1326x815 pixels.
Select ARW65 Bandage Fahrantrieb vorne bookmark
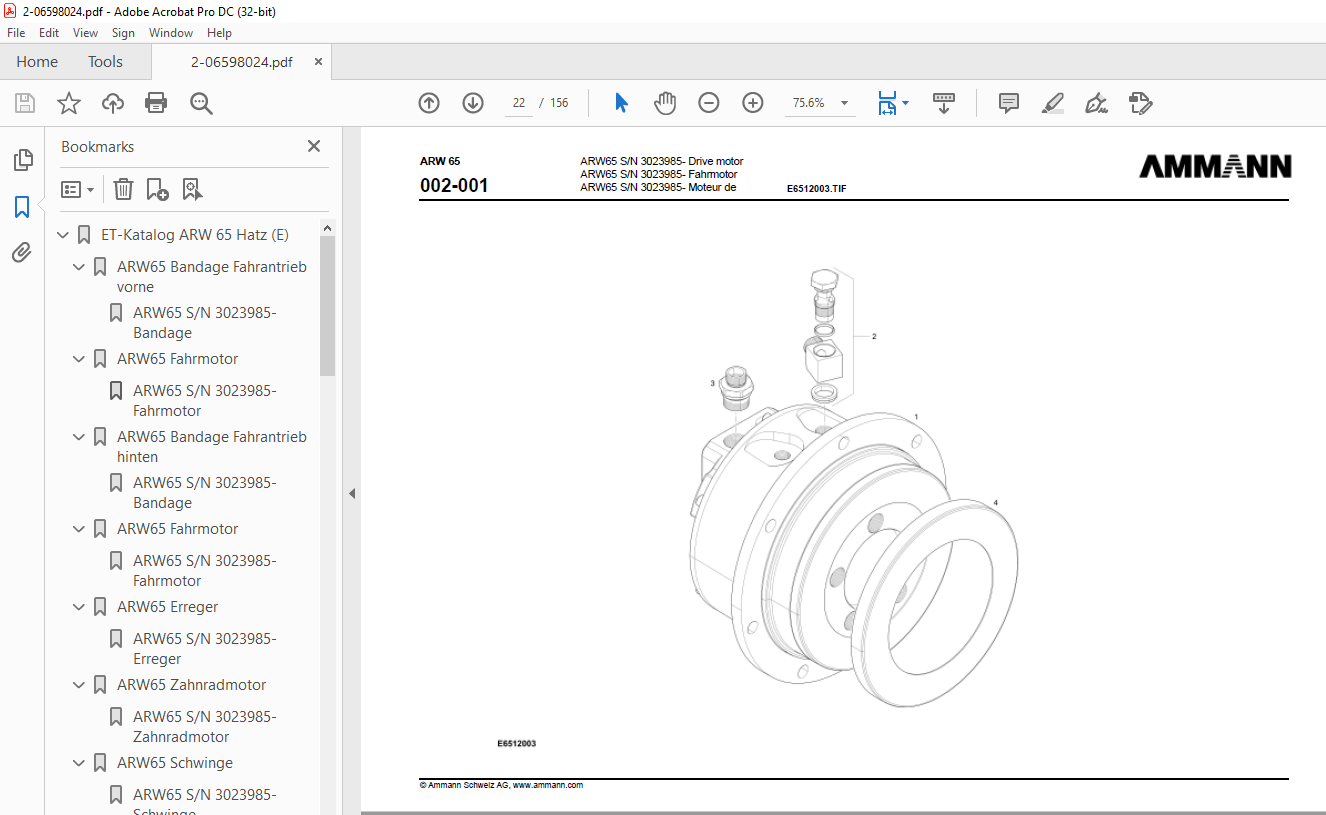[x=212, y=277]
